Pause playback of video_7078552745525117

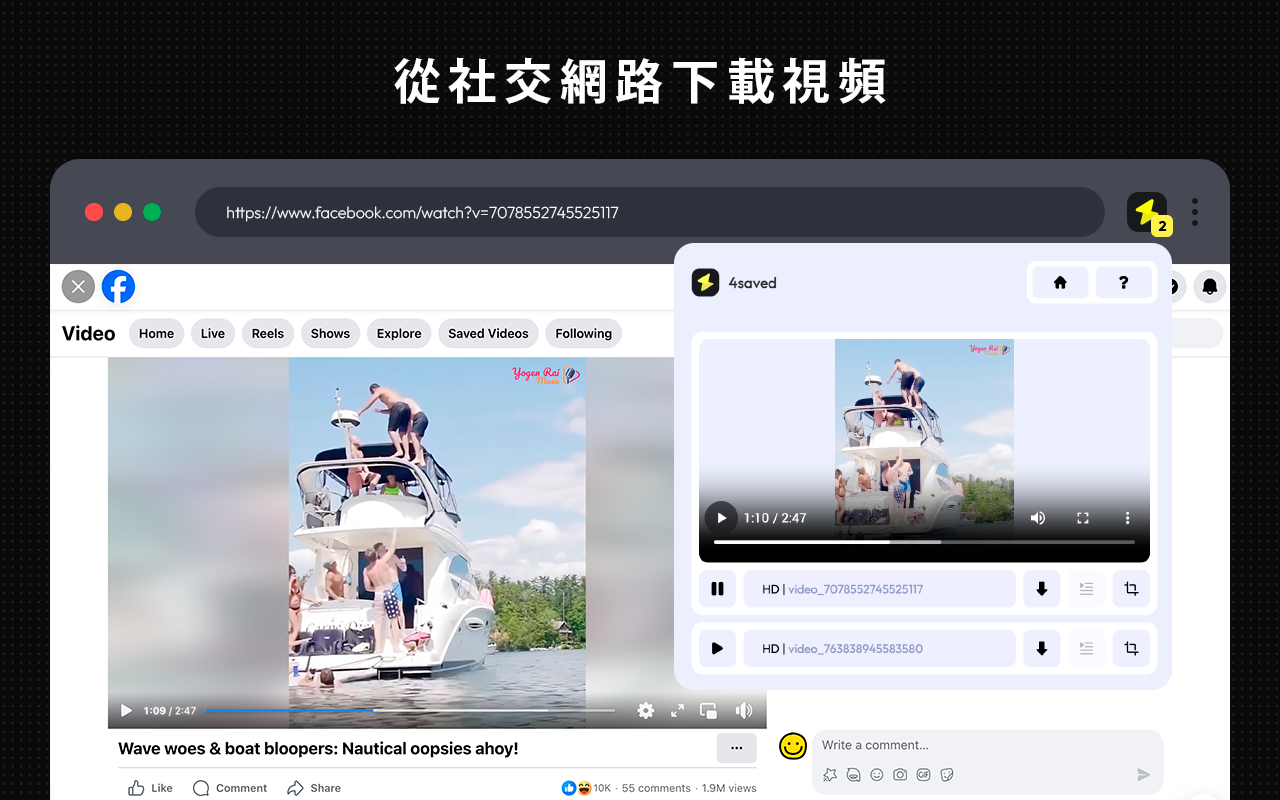click(x=717, y=589)
